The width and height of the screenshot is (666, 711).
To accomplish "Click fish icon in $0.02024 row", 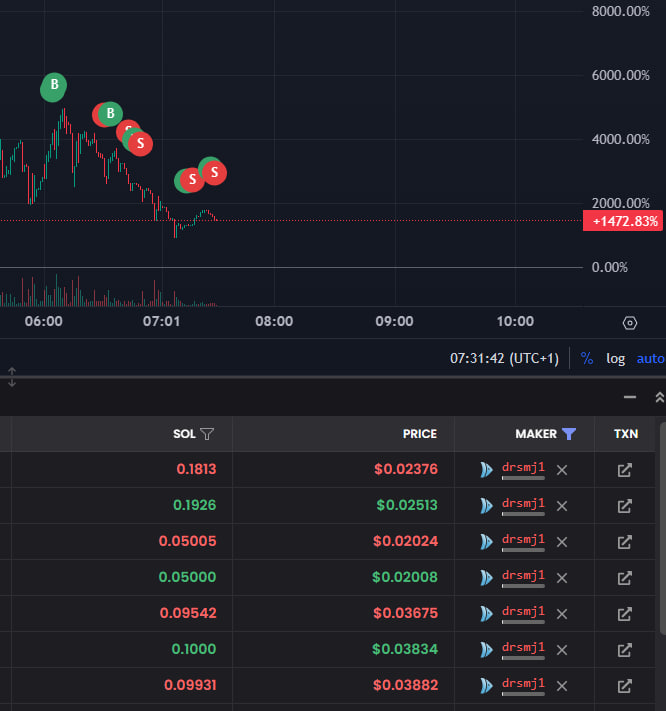I will click(486, 541).
